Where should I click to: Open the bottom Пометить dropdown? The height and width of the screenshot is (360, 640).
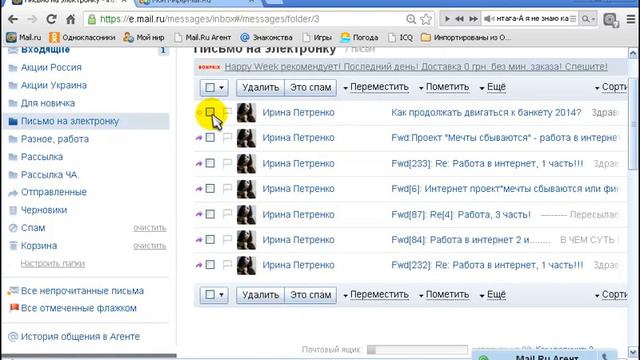point(444,295)
